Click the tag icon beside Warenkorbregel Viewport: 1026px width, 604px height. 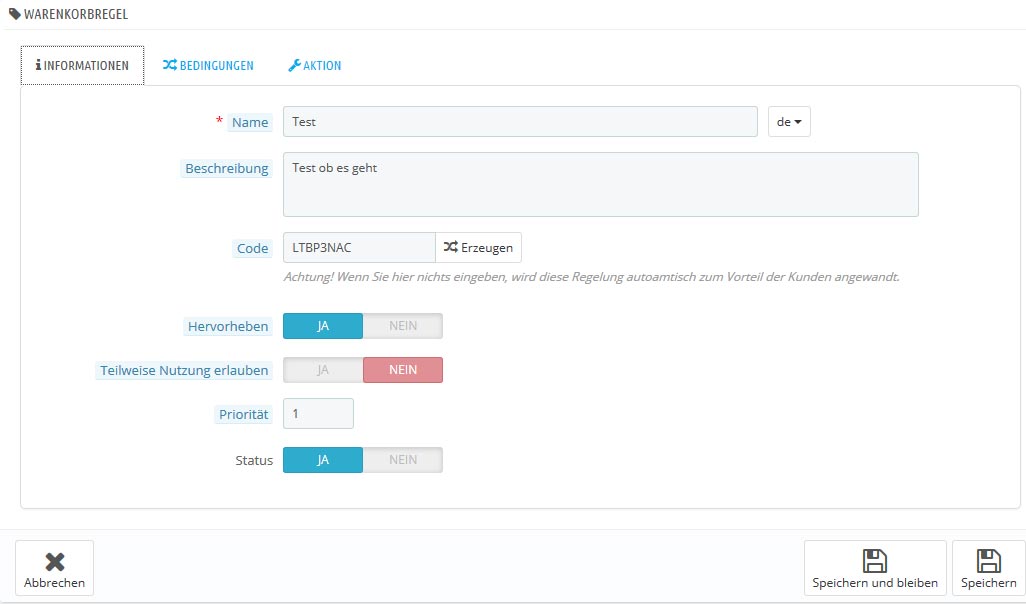click(x=14, y=14)
